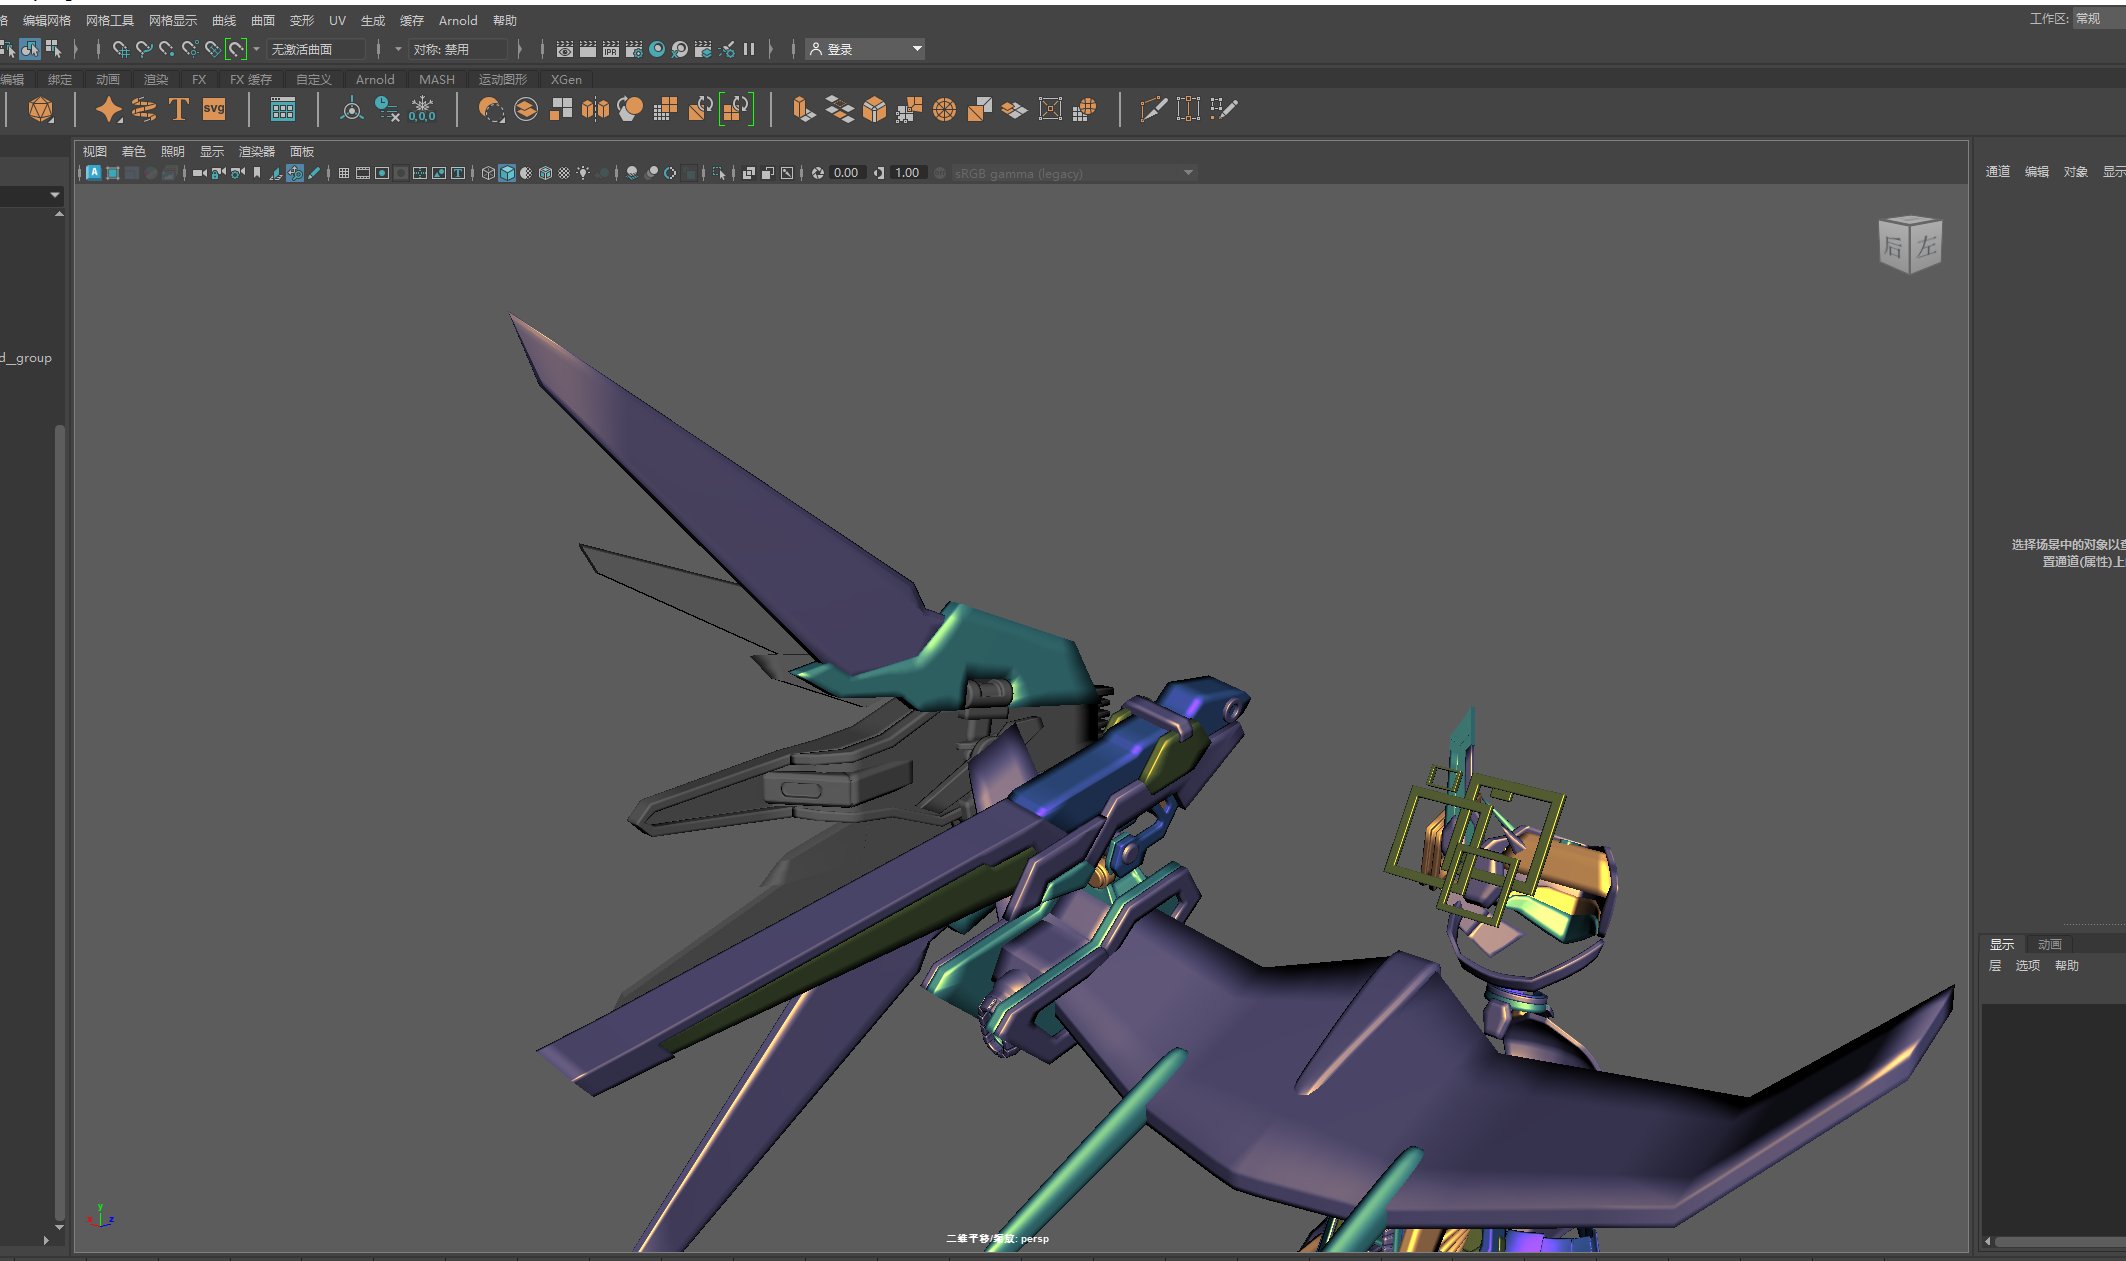
Task: Click the Render current frame clapper icon
Action: 588,49
